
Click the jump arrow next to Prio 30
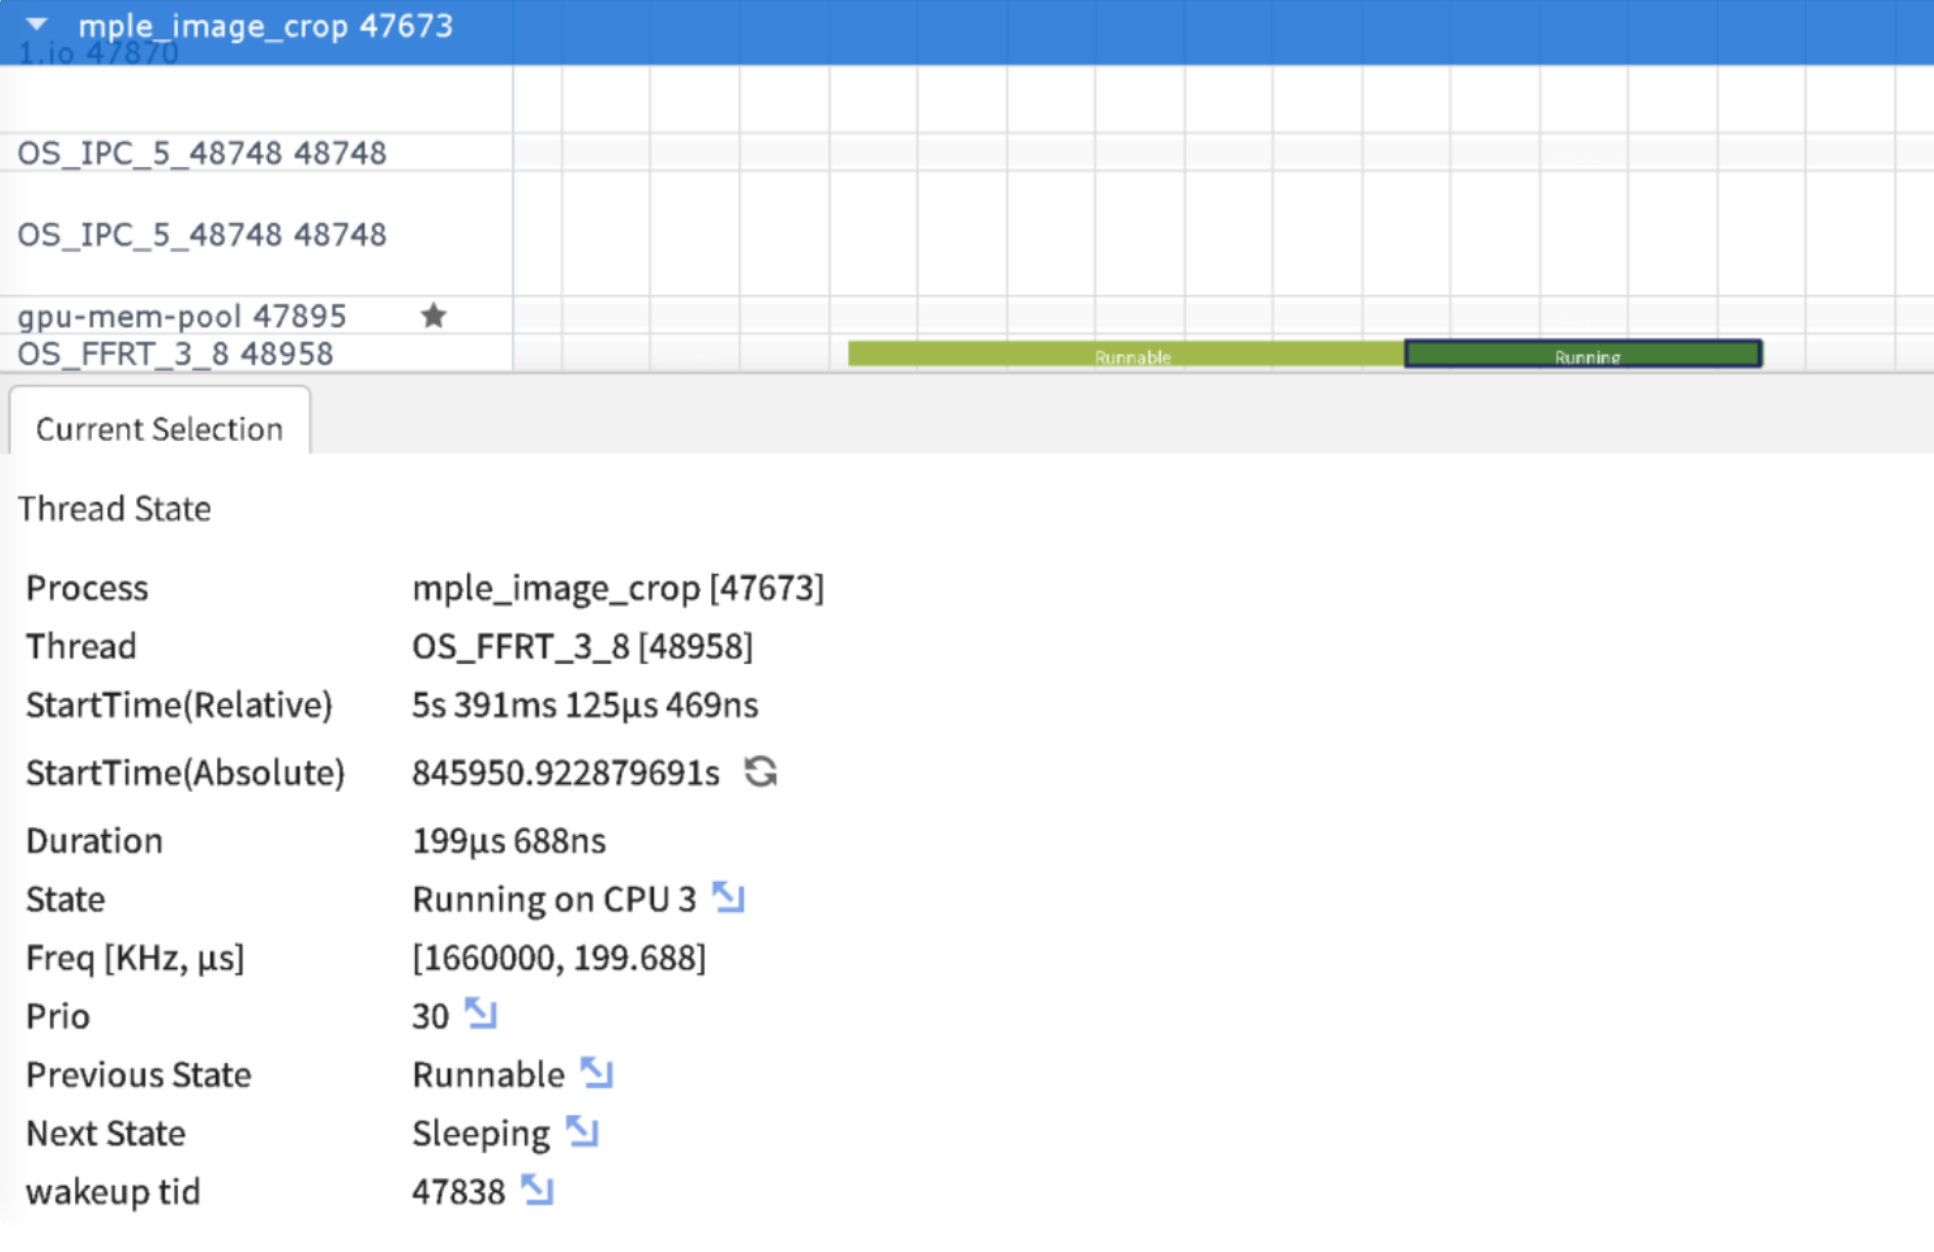click(480, 1014)
